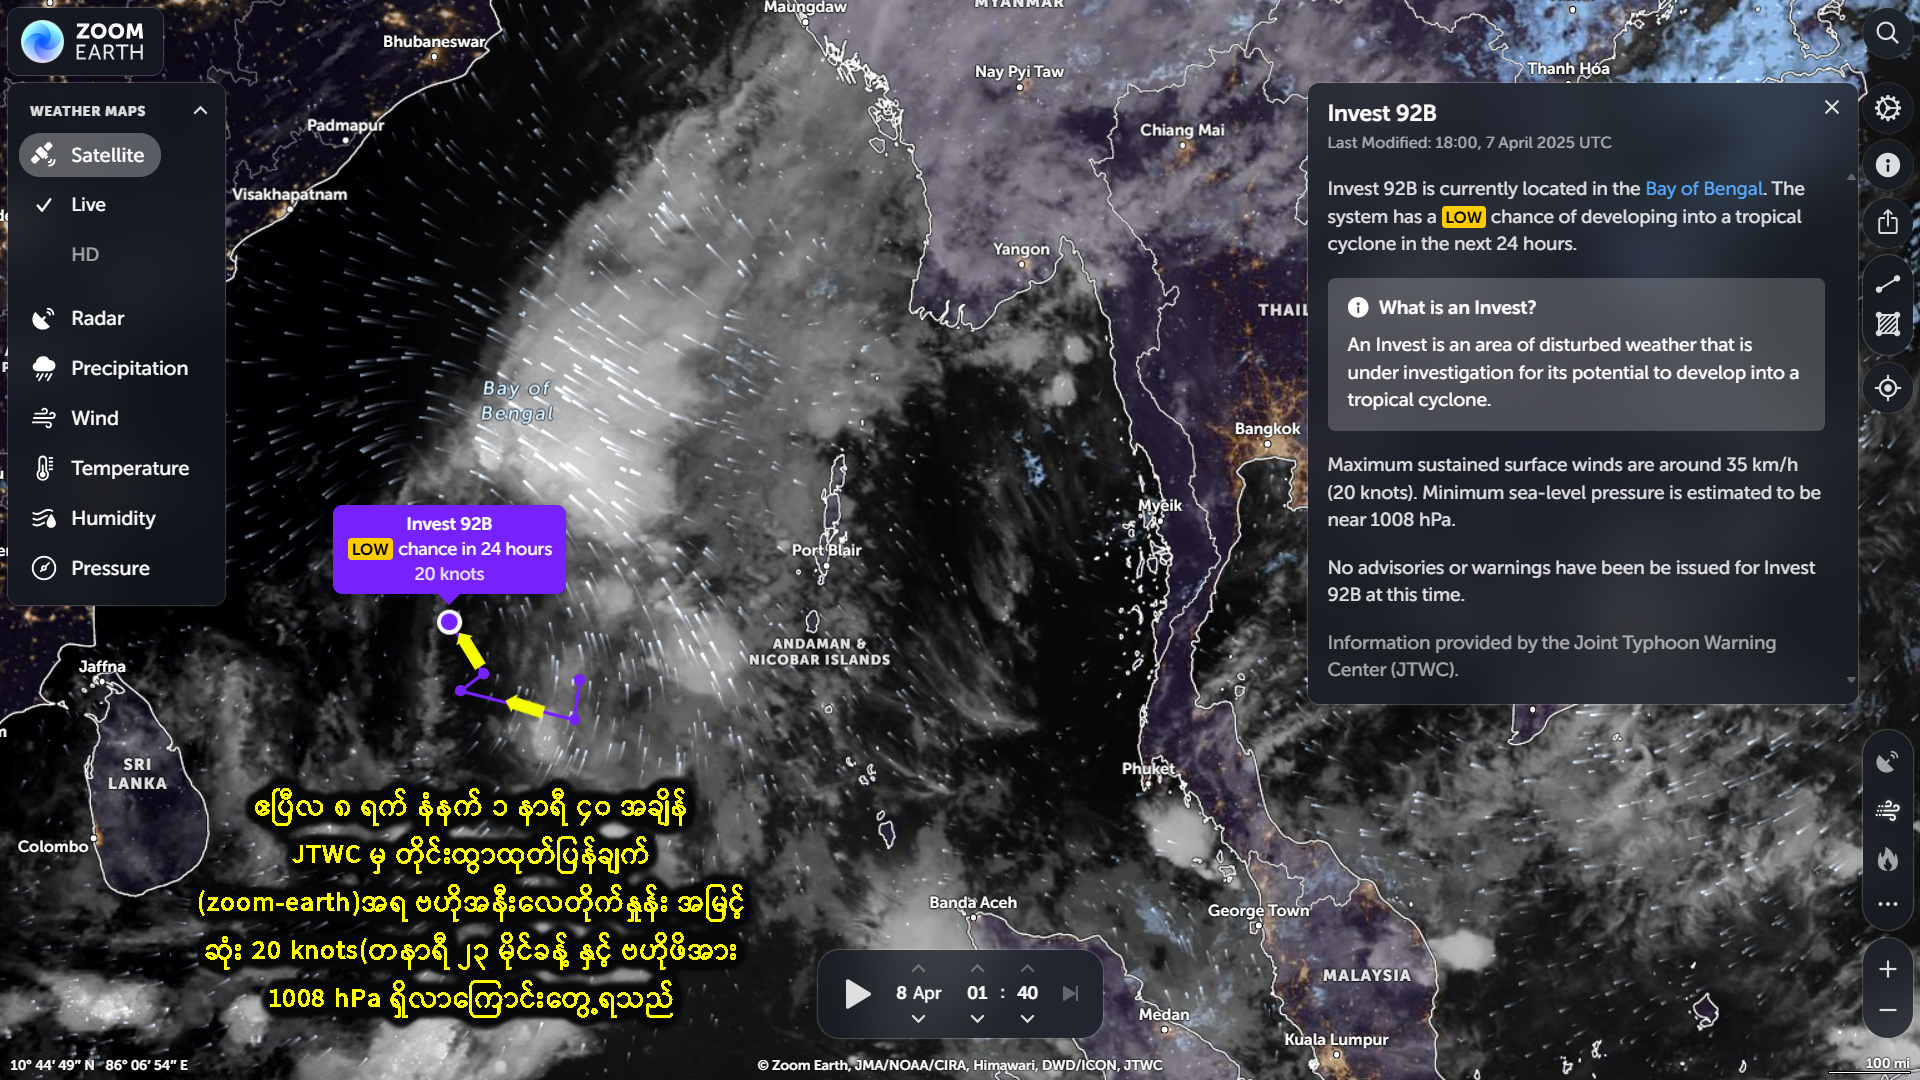Increase the minutes with up chevron
Screen dimensions: 1920x1080
(x=1027, y=968)
